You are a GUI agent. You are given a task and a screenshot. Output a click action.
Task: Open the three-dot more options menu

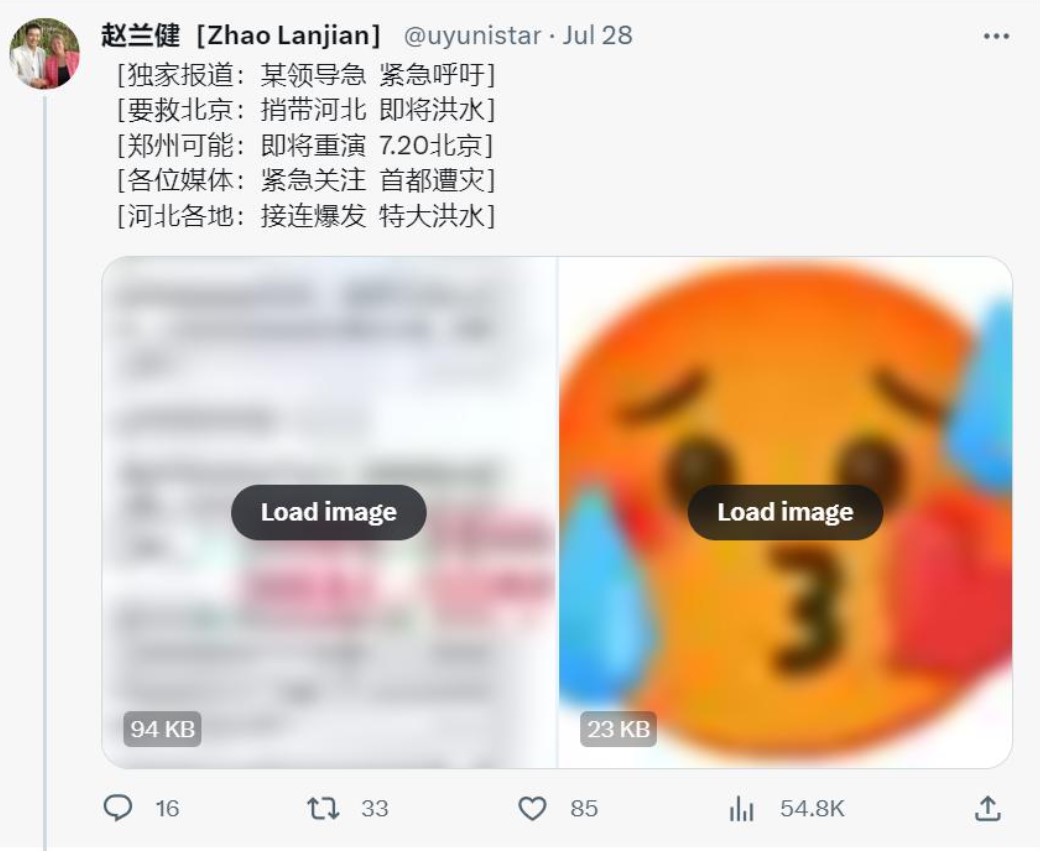tap(996, 36)
